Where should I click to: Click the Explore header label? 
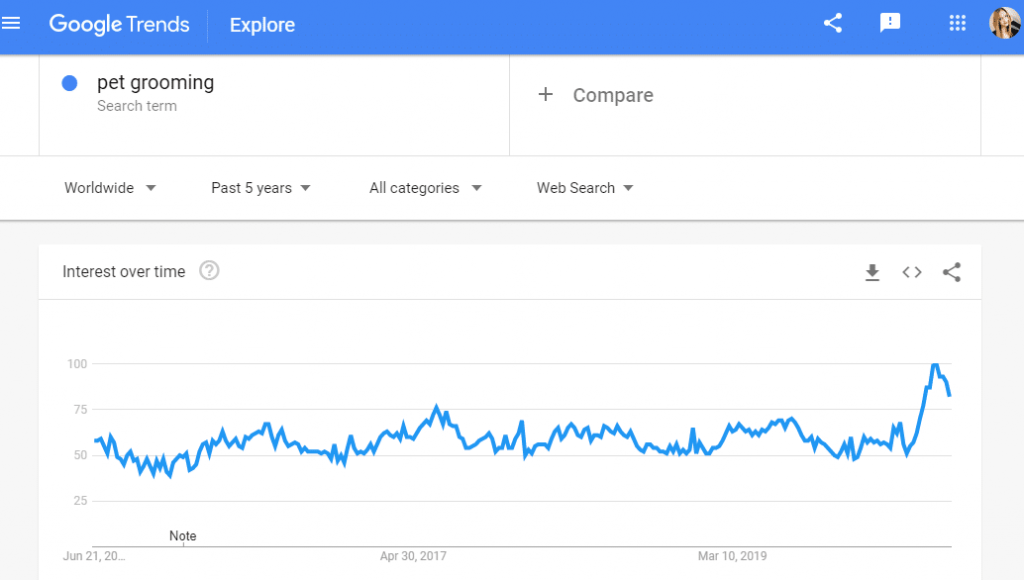262,25
